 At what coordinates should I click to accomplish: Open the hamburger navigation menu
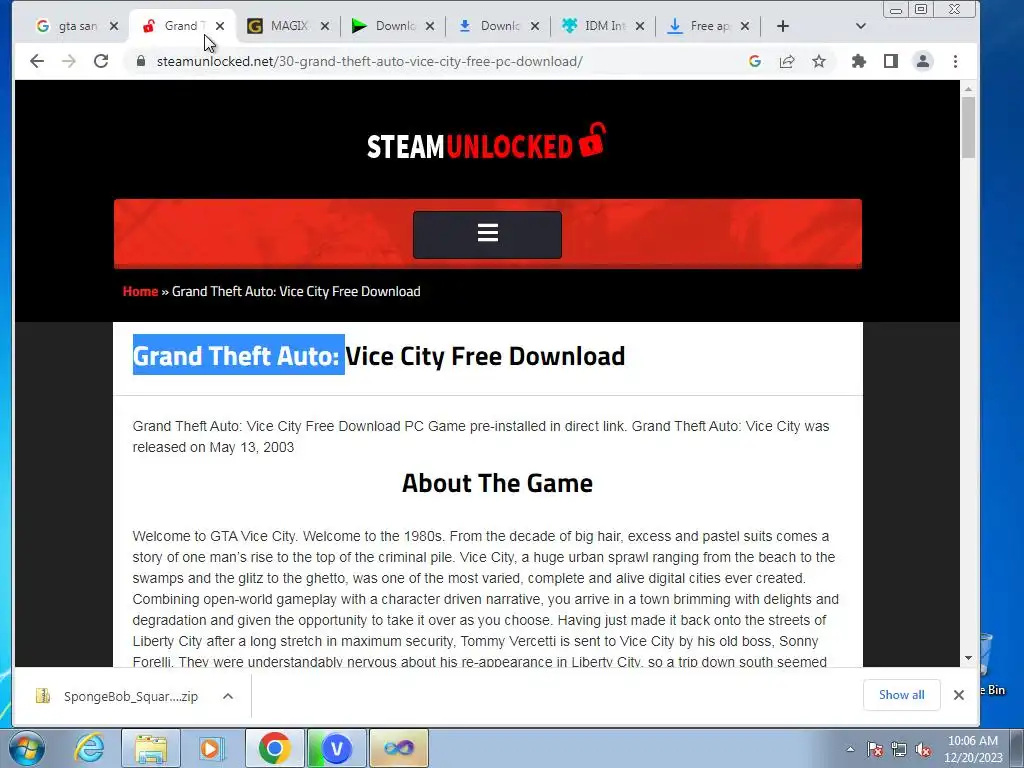click(487, 234)
